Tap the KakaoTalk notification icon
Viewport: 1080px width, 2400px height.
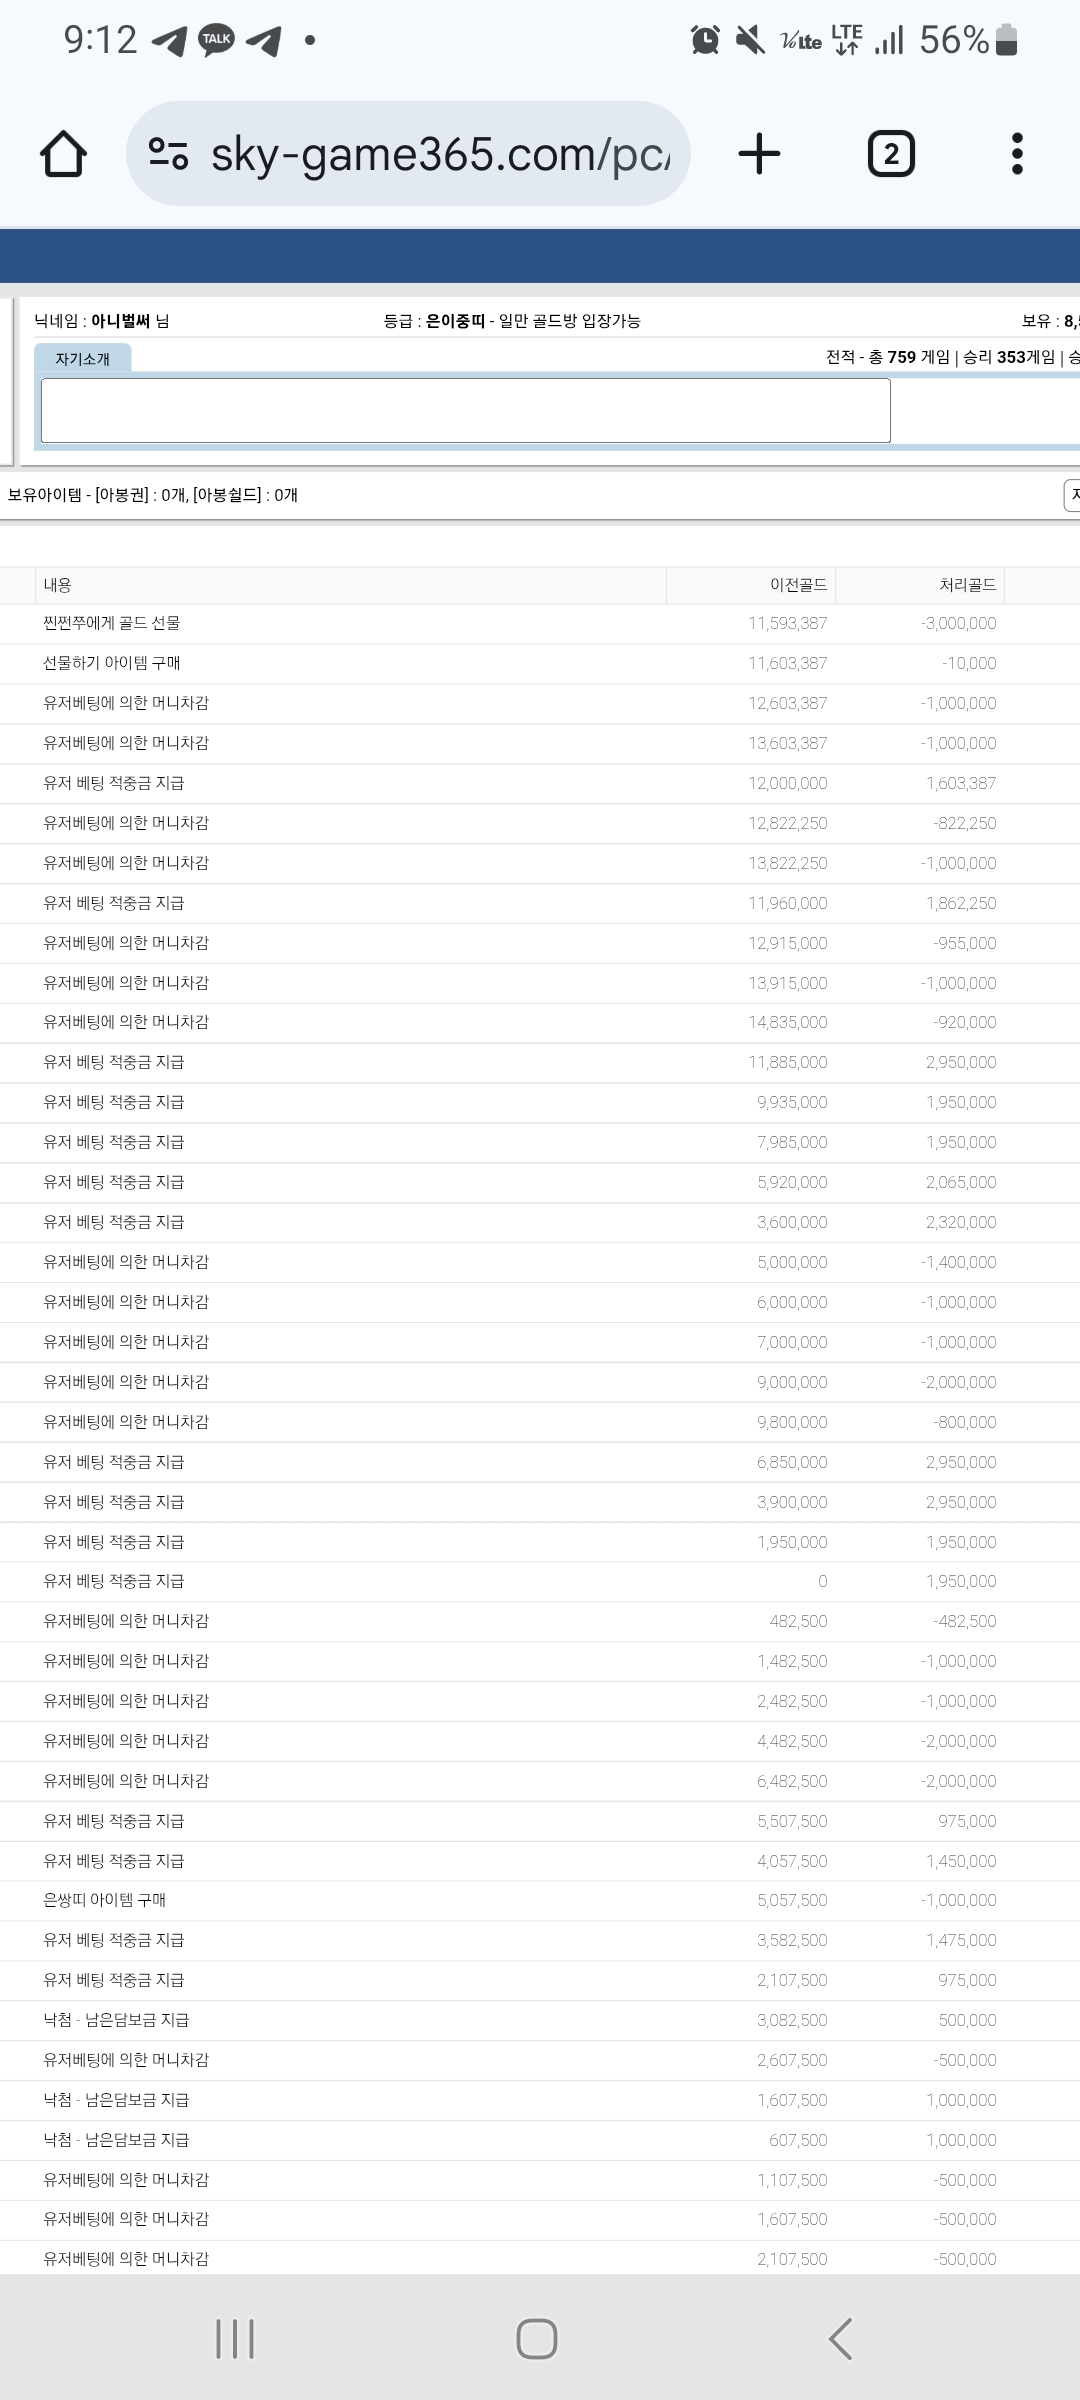[x=216, y=40]
